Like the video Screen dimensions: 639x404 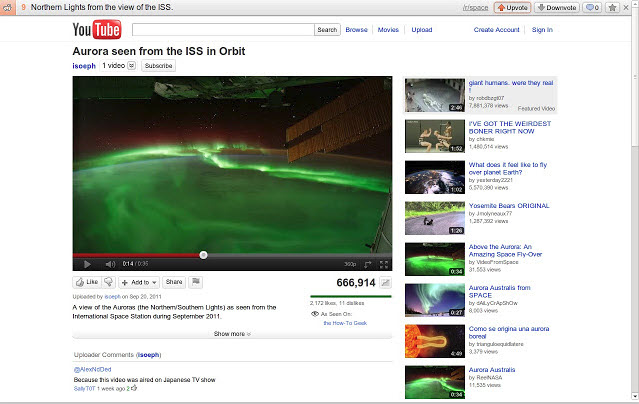(87, 282)
